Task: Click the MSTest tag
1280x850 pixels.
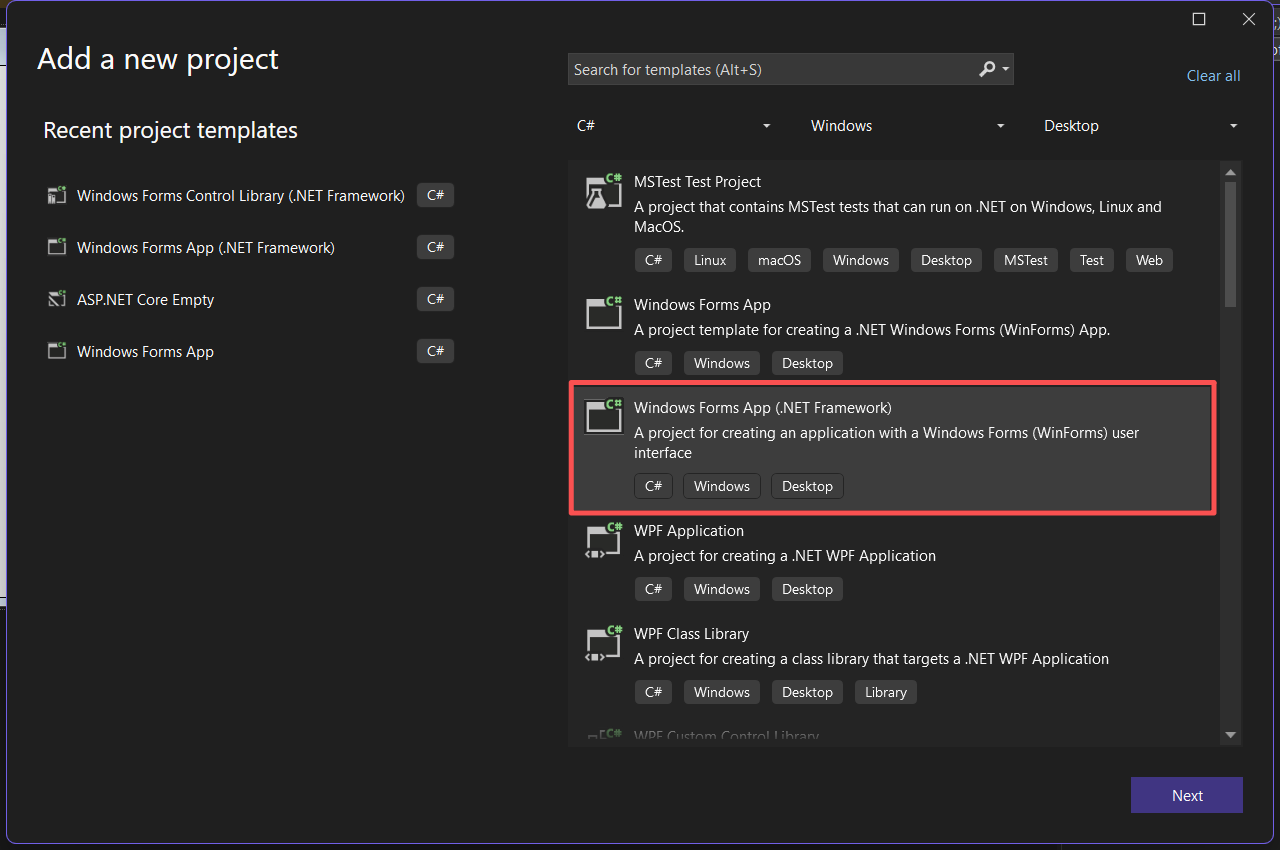Action: (1026, 260)
